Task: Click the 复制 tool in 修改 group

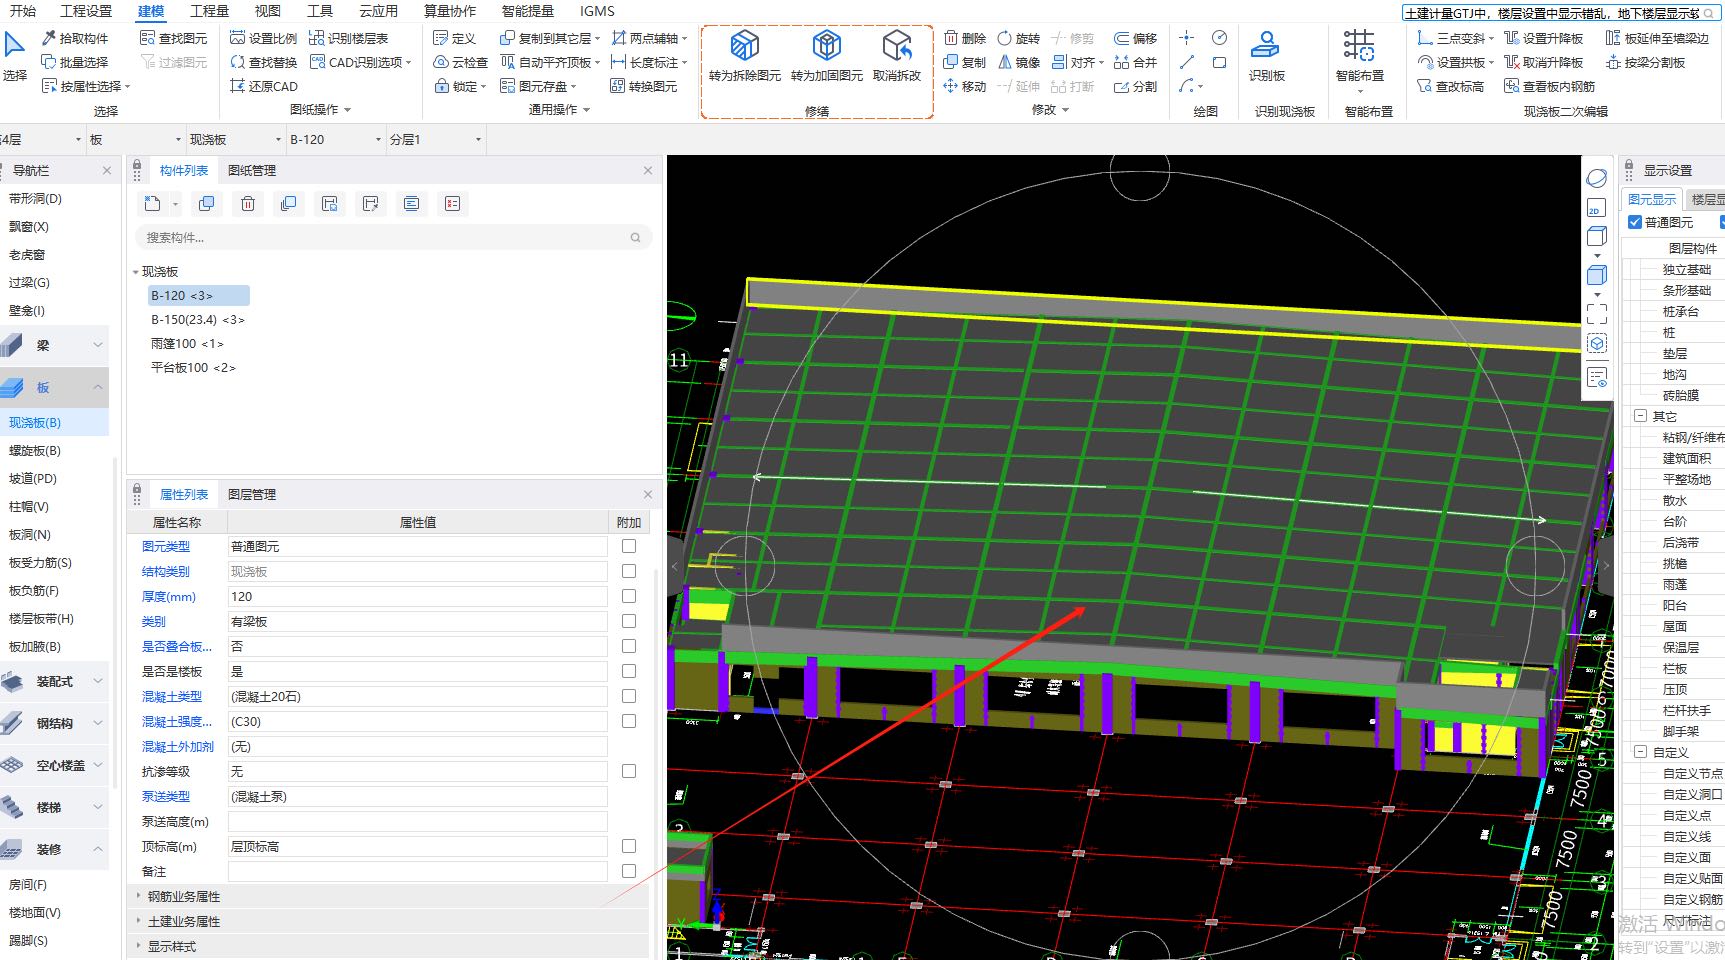Action: coord(965,62)
